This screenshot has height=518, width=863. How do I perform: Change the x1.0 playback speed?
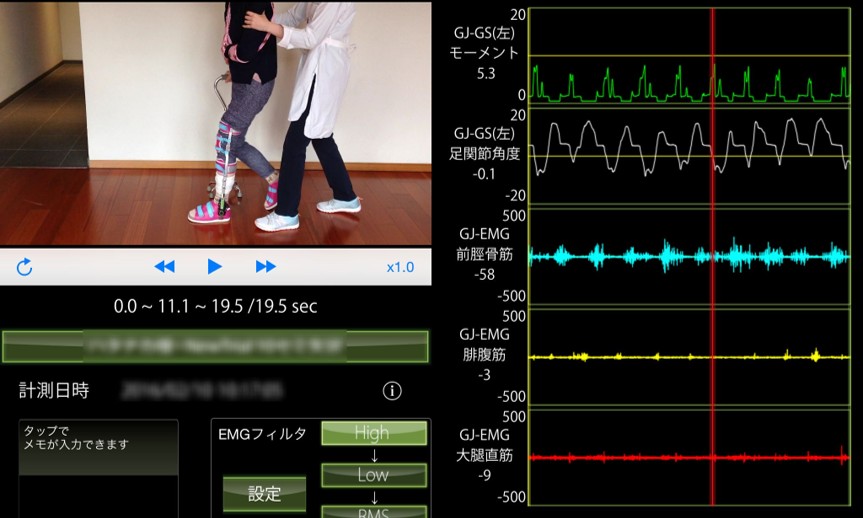click(400, 267)
